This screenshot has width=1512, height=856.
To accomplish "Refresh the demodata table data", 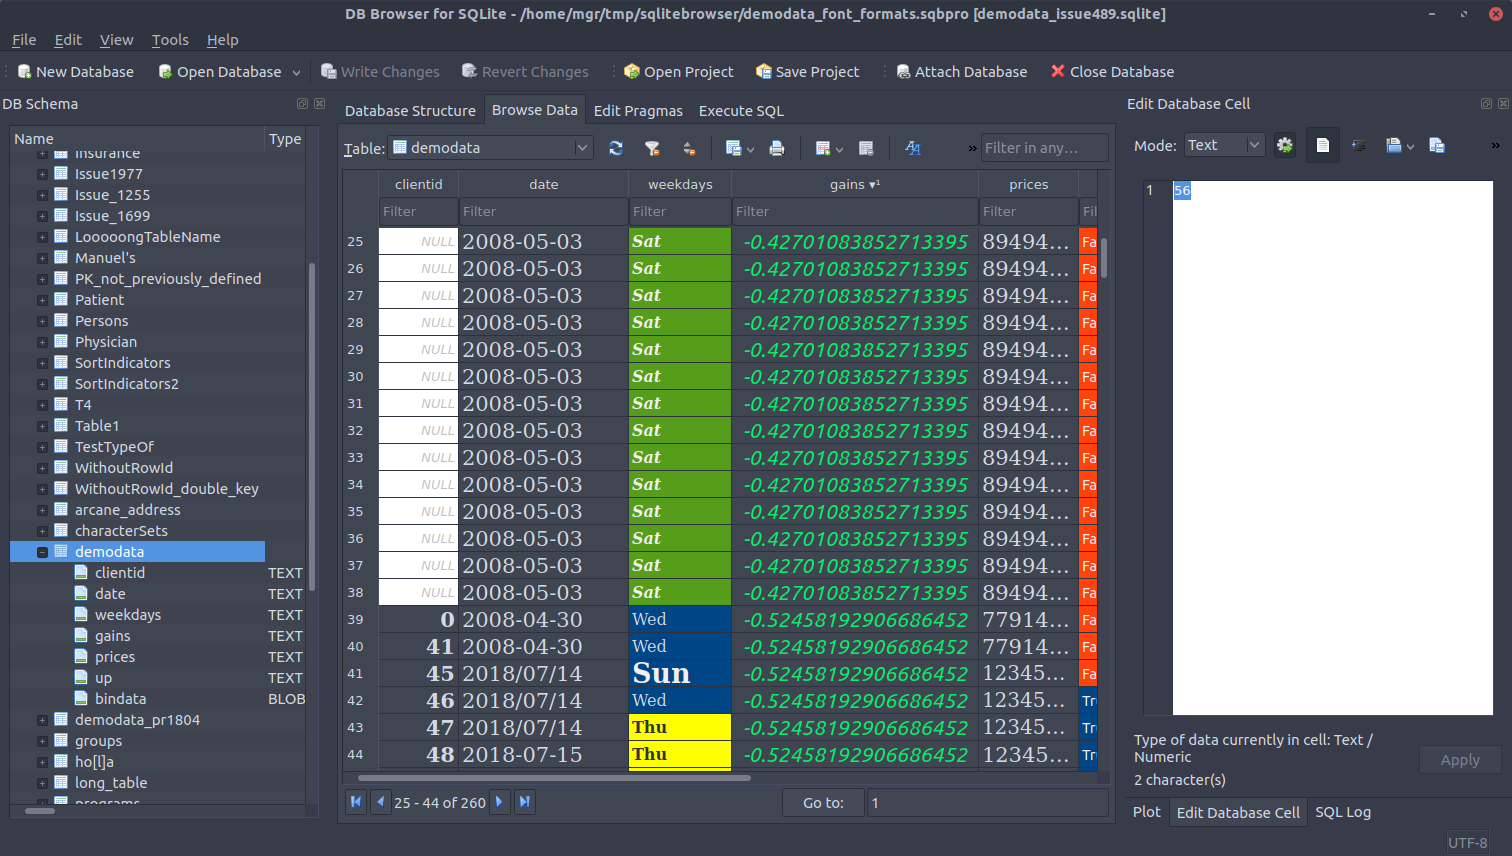I will point(616,147).
